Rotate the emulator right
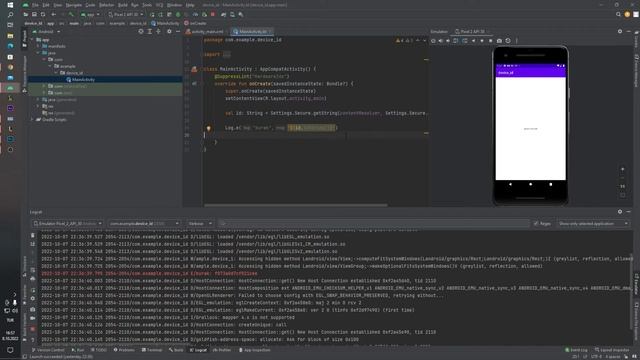 (x=464, y=41)
